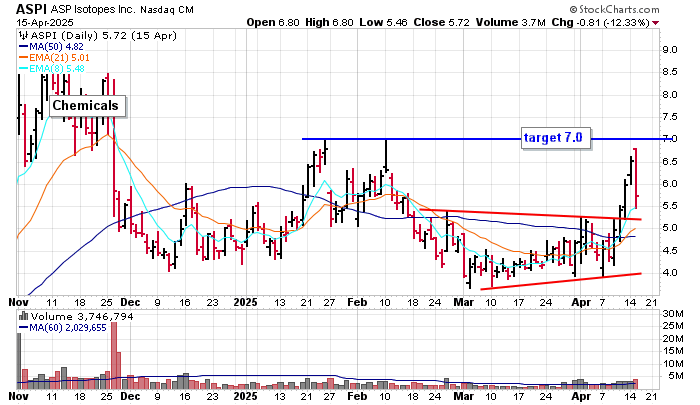Click the Close 5.72 value

click(442, 22)
